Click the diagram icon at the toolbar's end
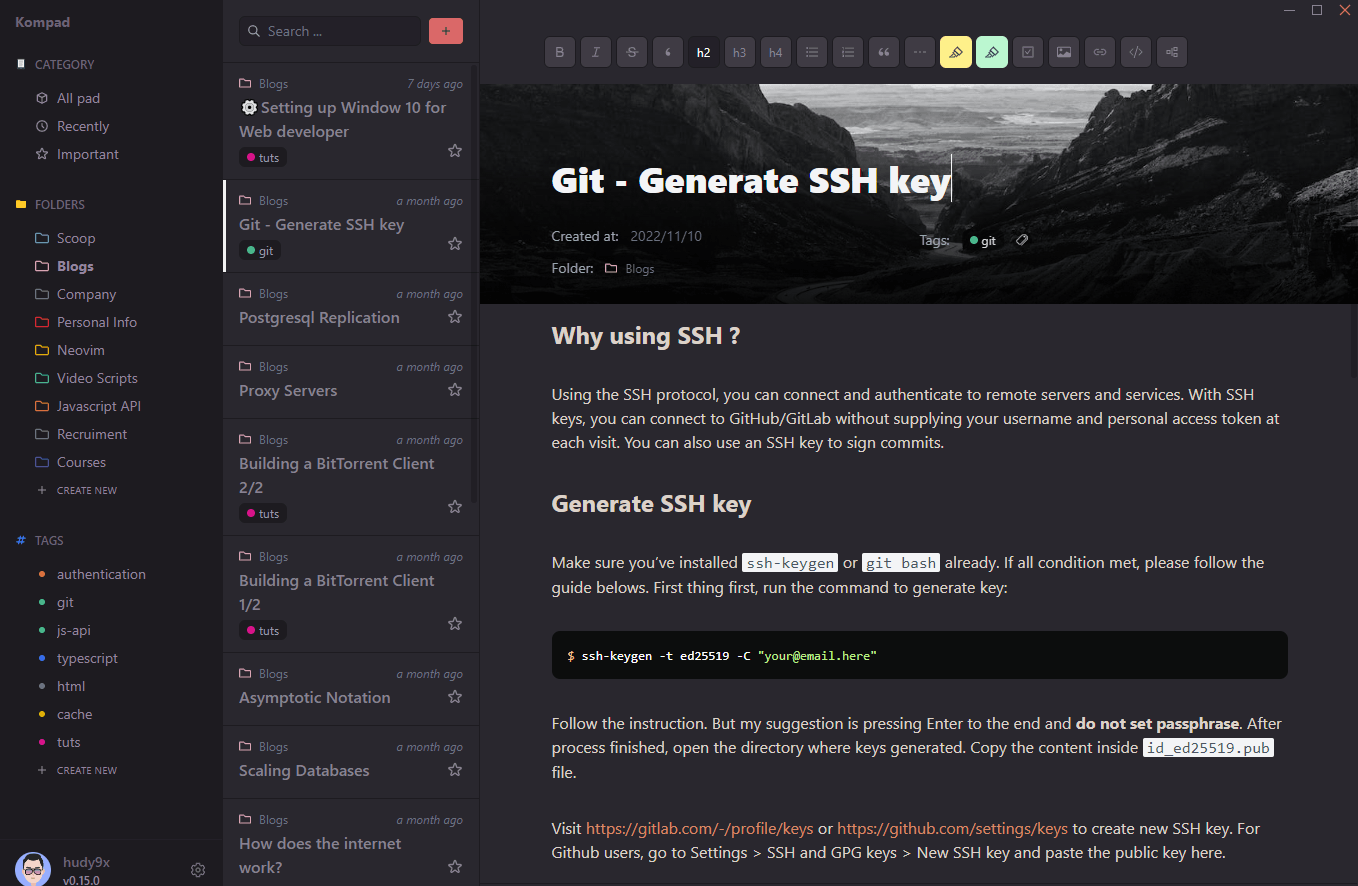Viewport: 1358px width, 886px height. tap(1172, 52)
